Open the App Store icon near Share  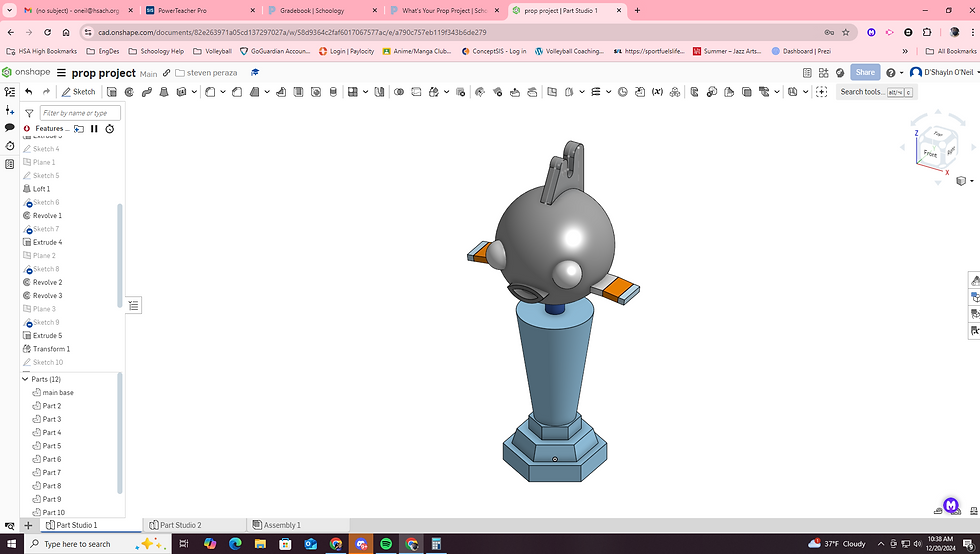(x=823, y=73)
